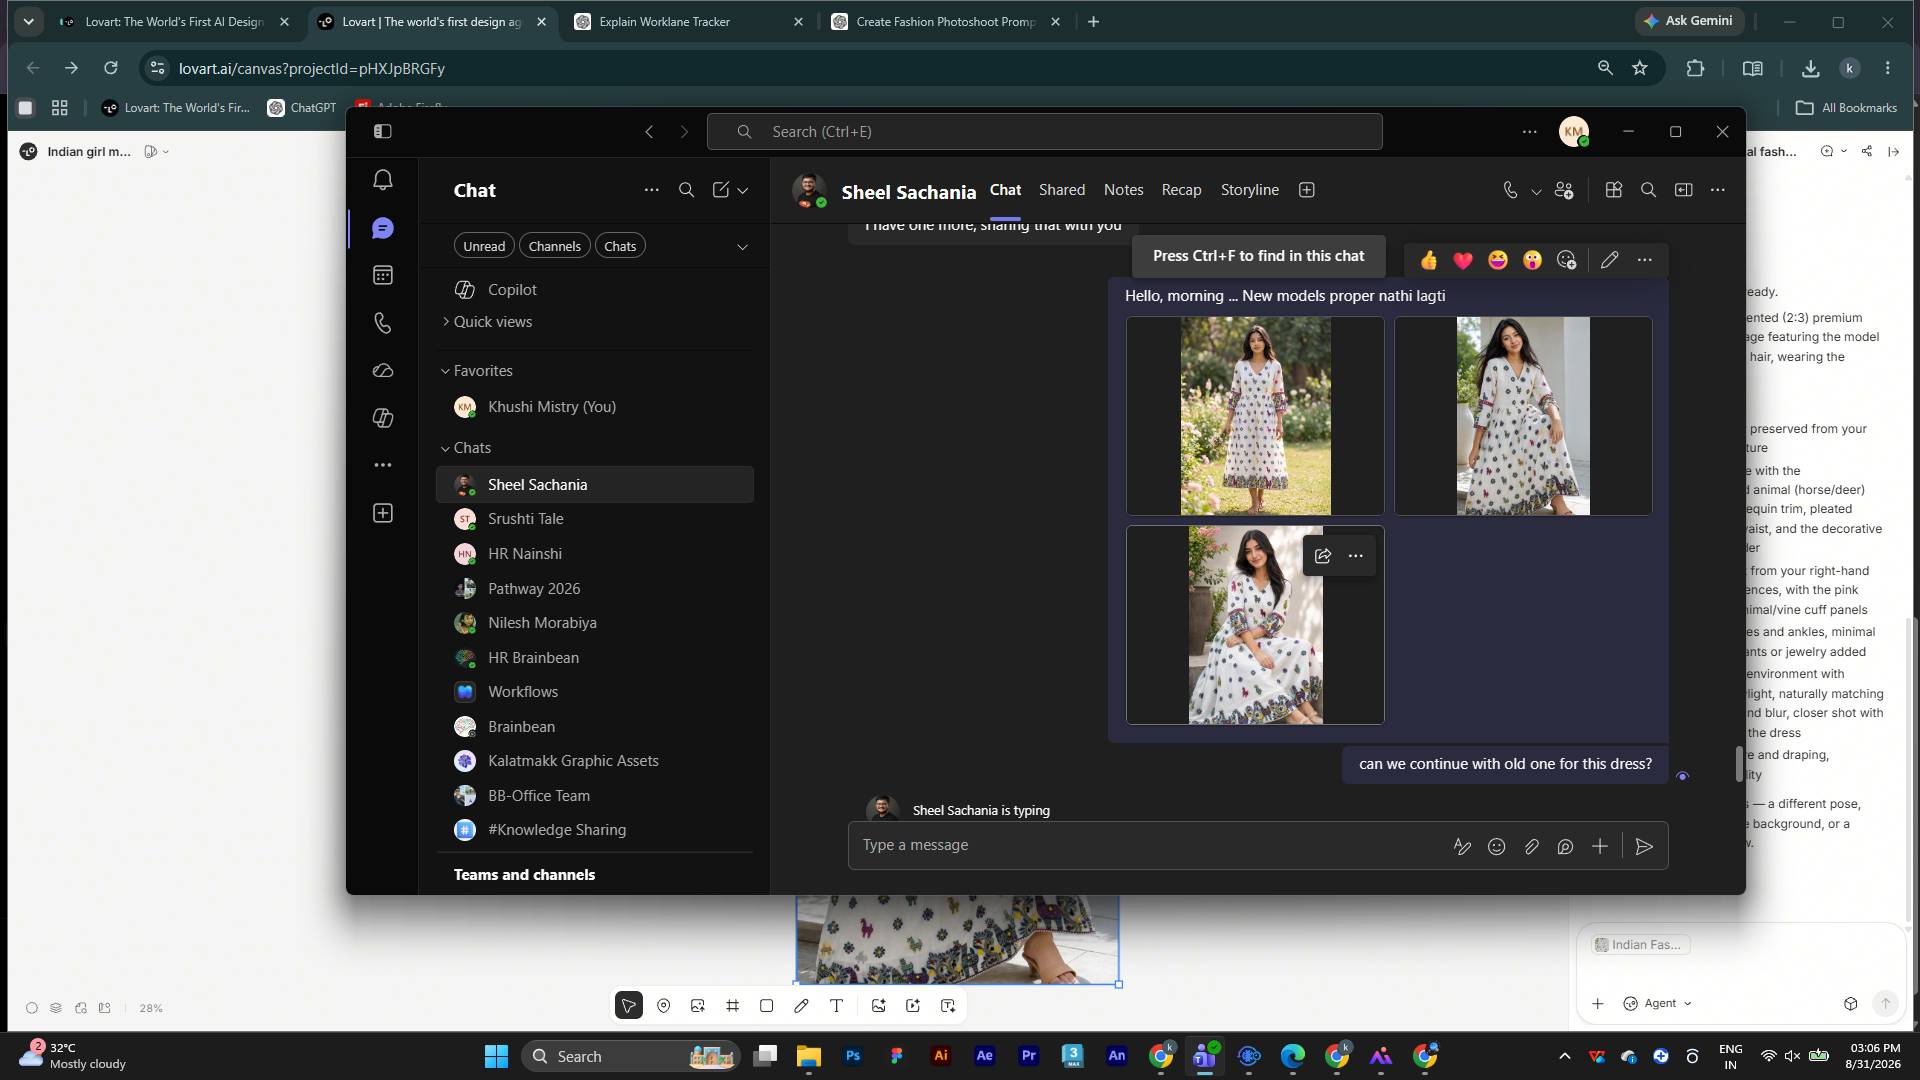The image size is (1920, 1080).
Task: Open the Calendar icon in Teams sidebar
Action: click(383, 275)
